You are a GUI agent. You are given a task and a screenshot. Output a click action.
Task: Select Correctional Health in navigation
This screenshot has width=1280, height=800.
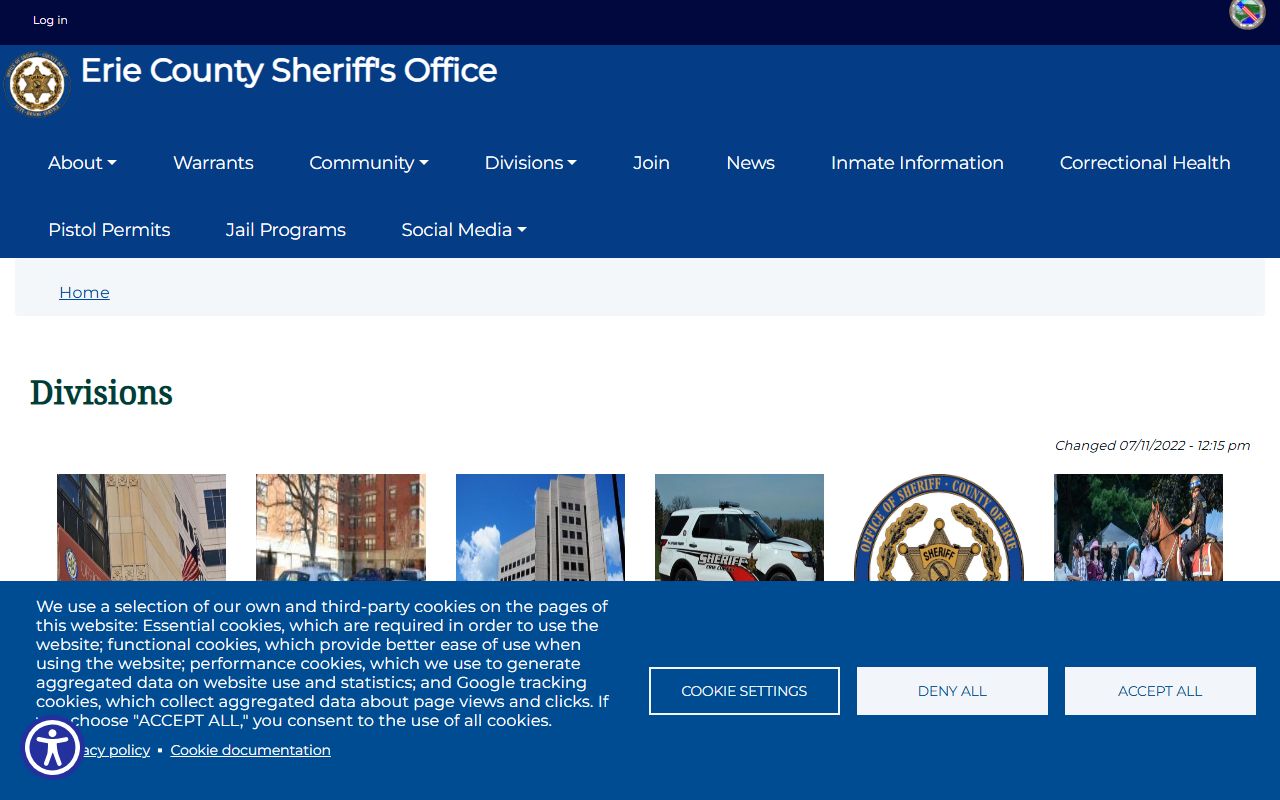point(1145,163)
